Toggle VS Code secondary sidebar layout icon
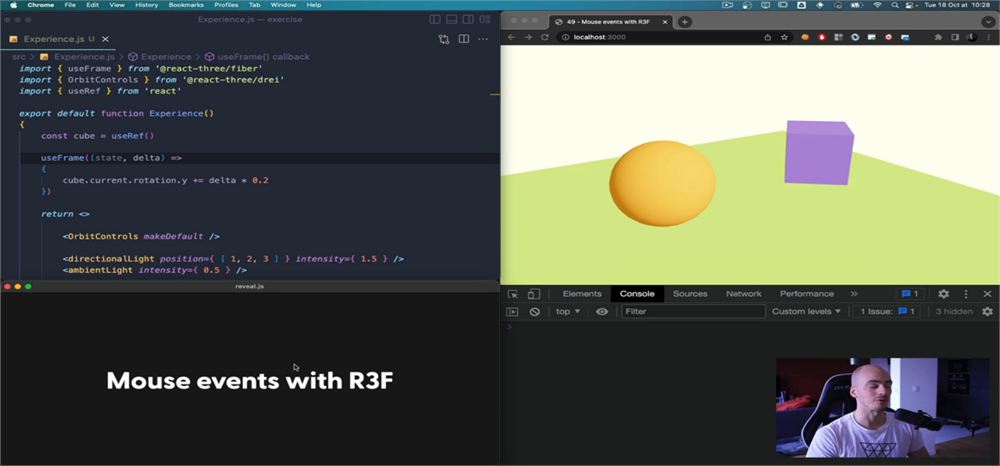Image resolution: width=1000 pixels, height=466 pixels. (468, 19)
